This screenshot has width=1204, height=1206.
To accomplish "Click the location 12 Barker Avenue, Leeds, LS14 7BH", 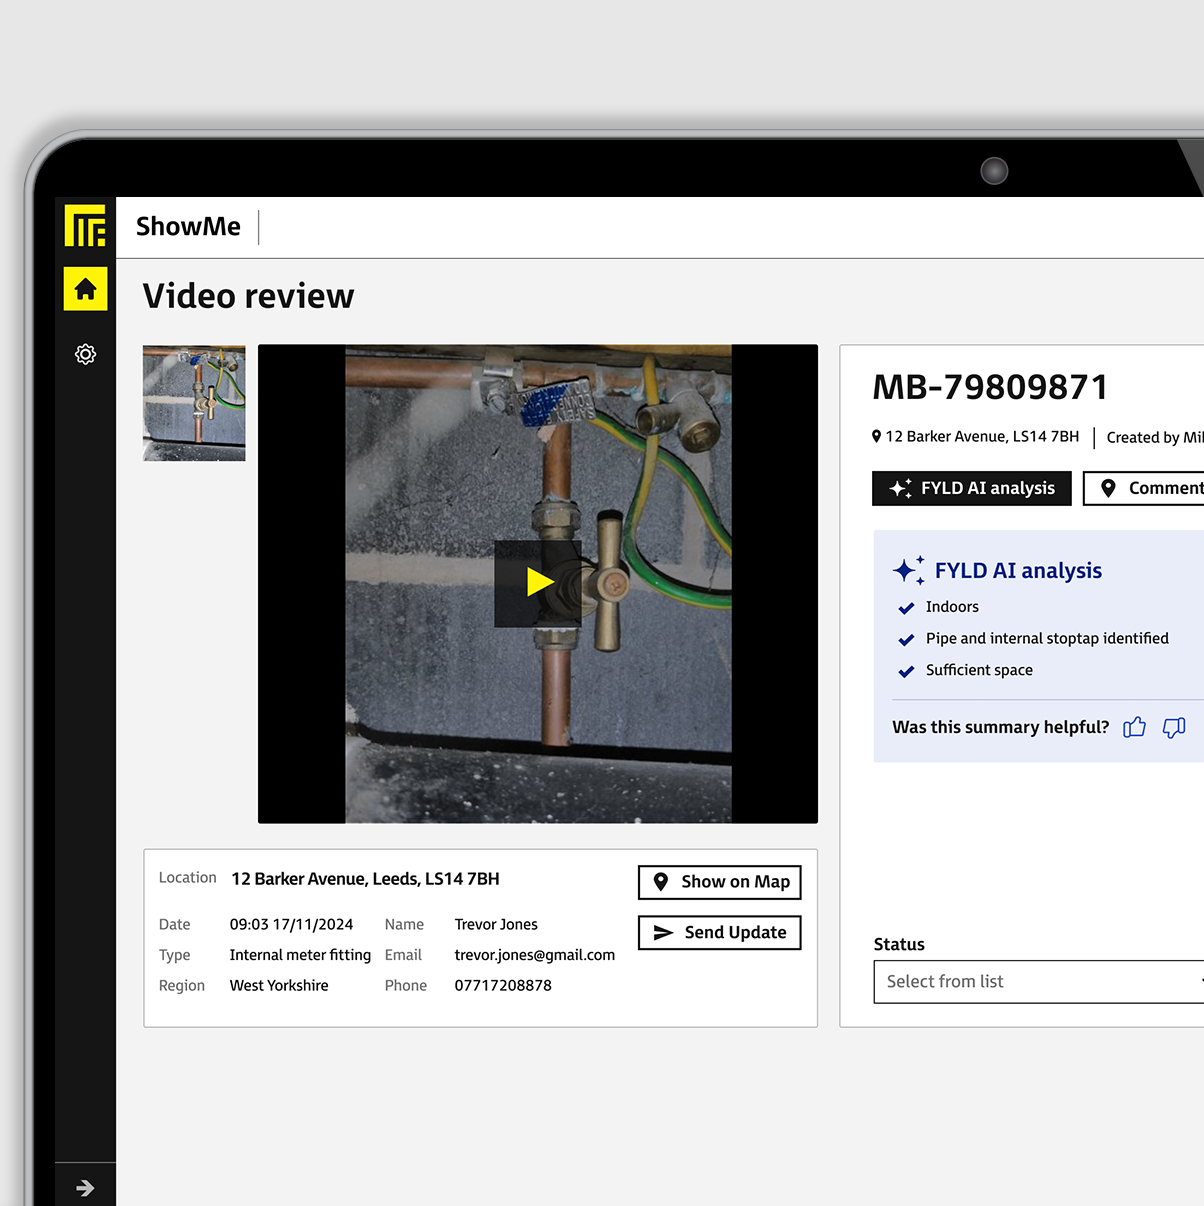I will click(x=365, y=879).
